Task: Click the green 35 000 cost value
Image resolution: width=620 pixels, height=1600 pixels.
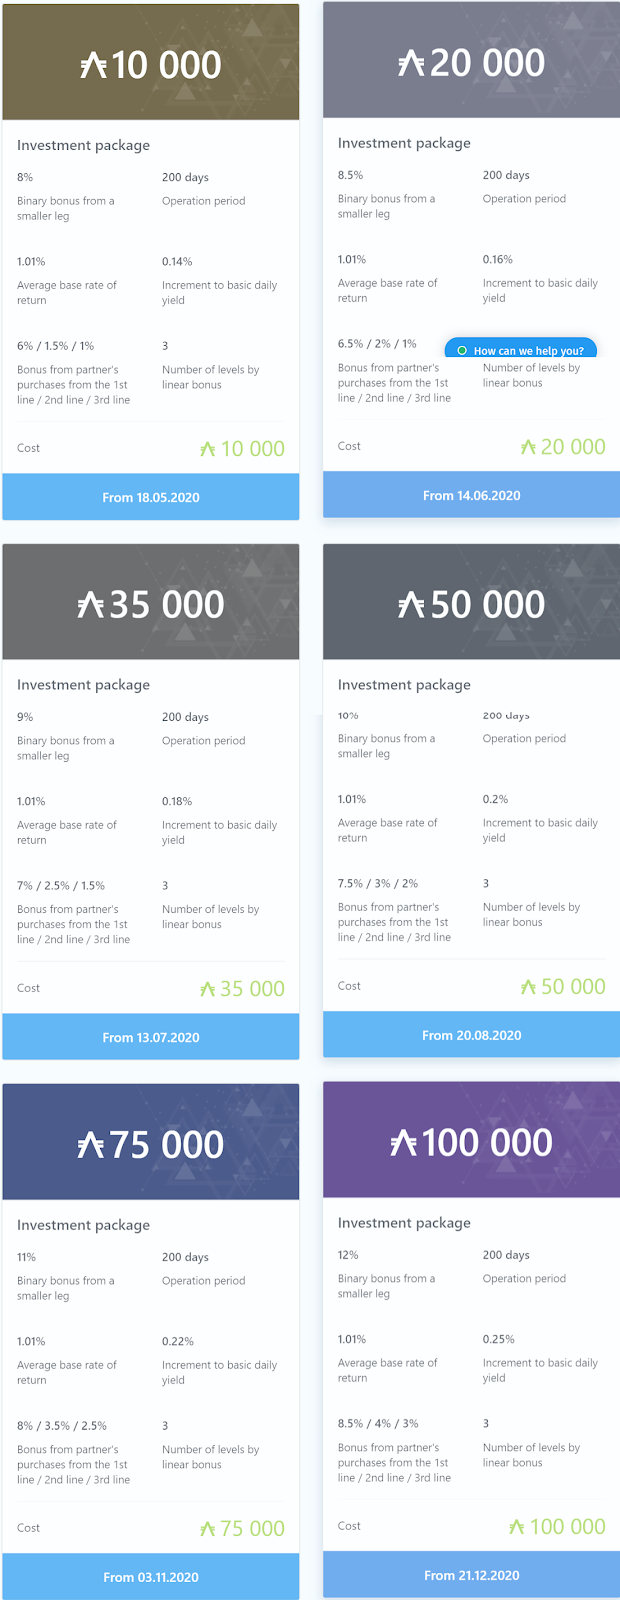Action: (252, 989)
